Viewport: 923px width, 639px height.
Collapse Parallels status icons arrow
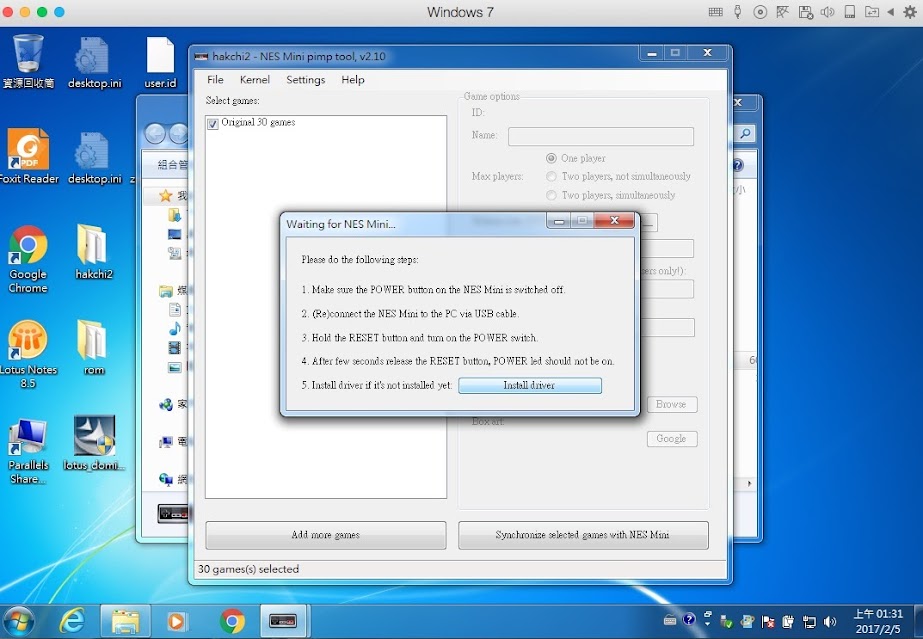pyautogui.click(x=891, y=12)
